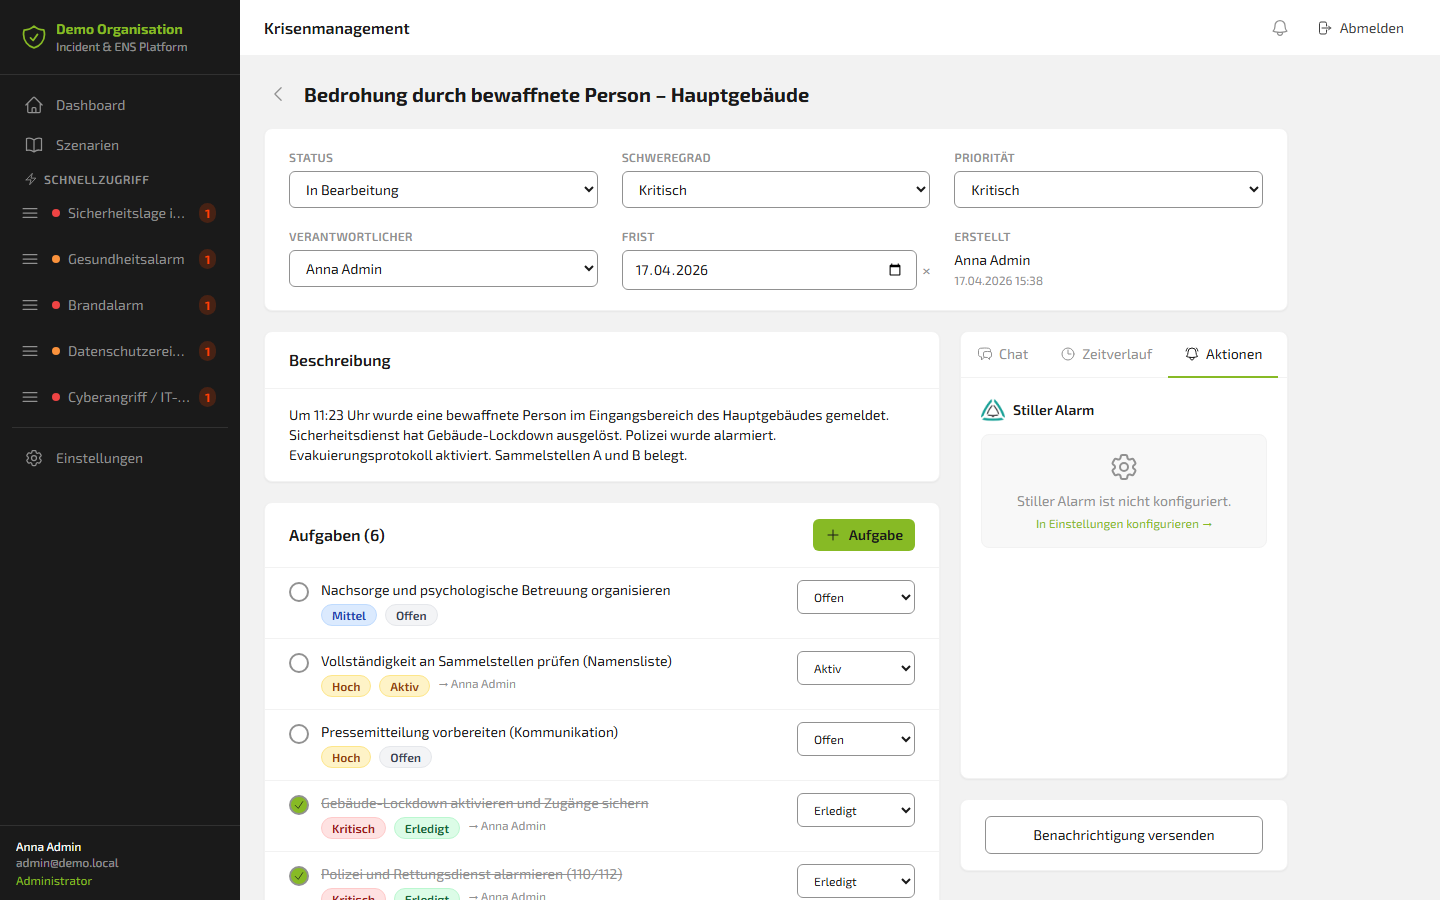Switch to the Zeitverlauf tab

point(1106,354)
